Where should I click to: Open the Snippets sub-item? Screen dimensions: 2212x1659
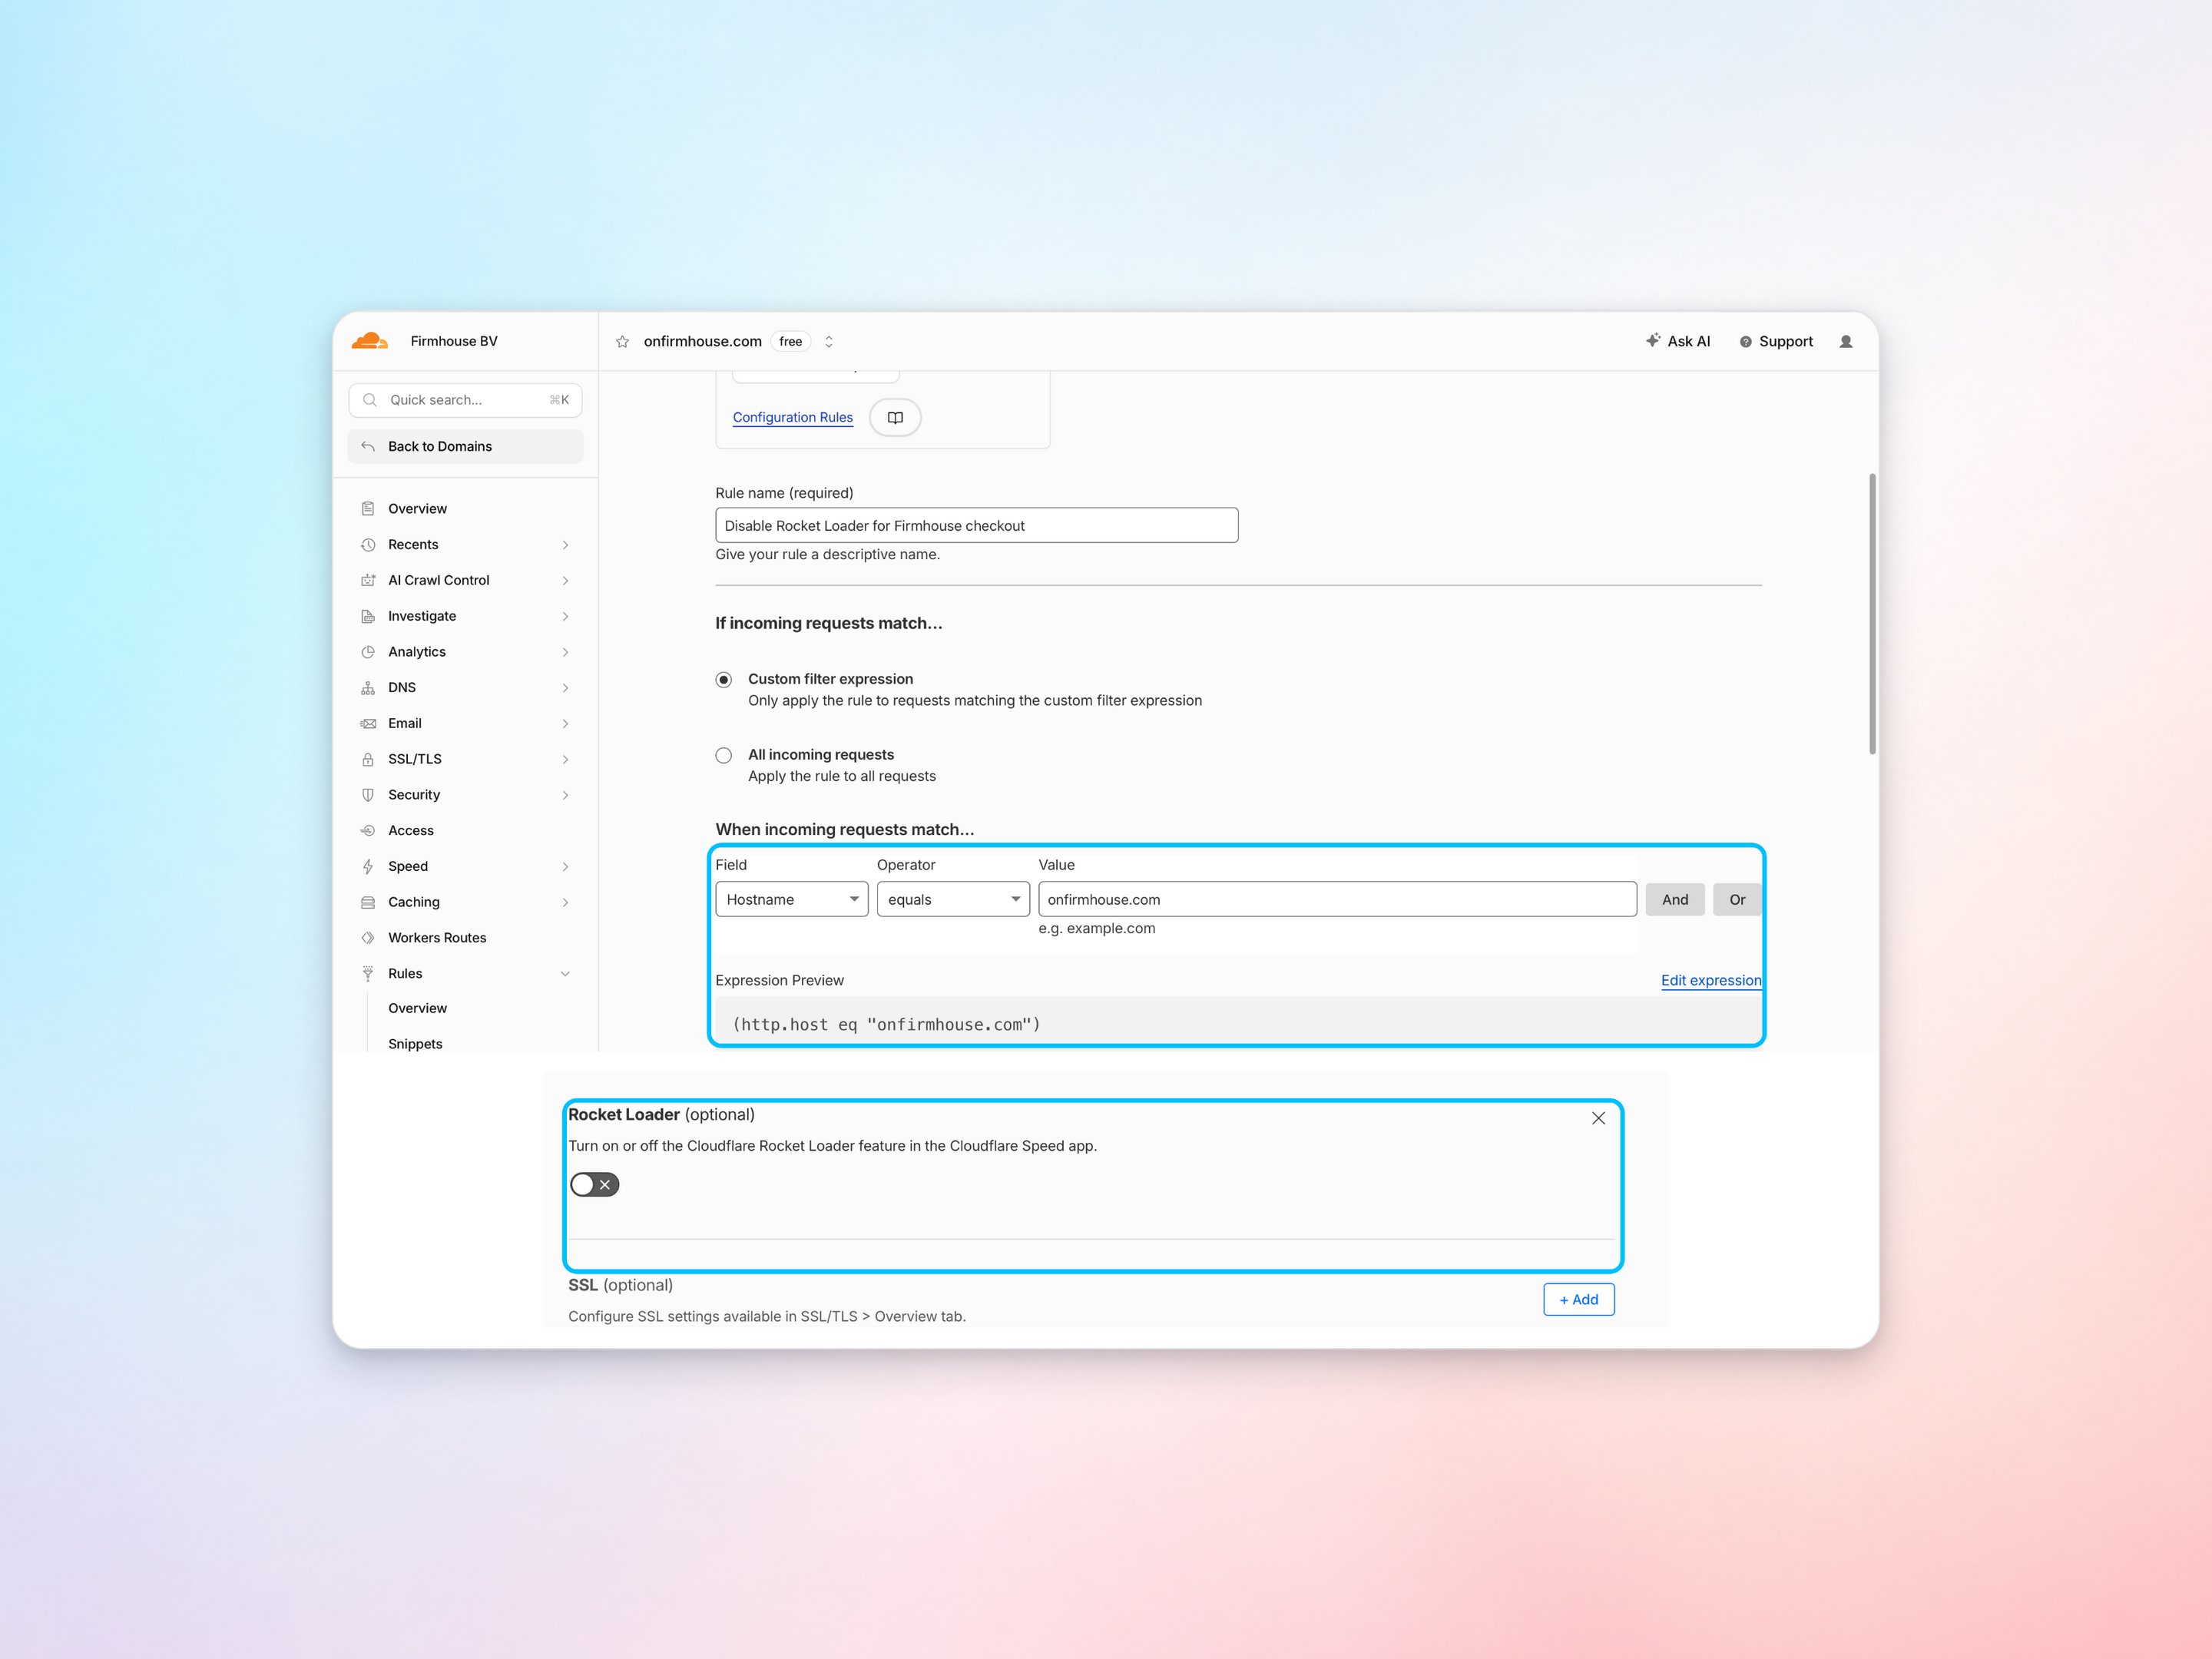coord(415,1044)
